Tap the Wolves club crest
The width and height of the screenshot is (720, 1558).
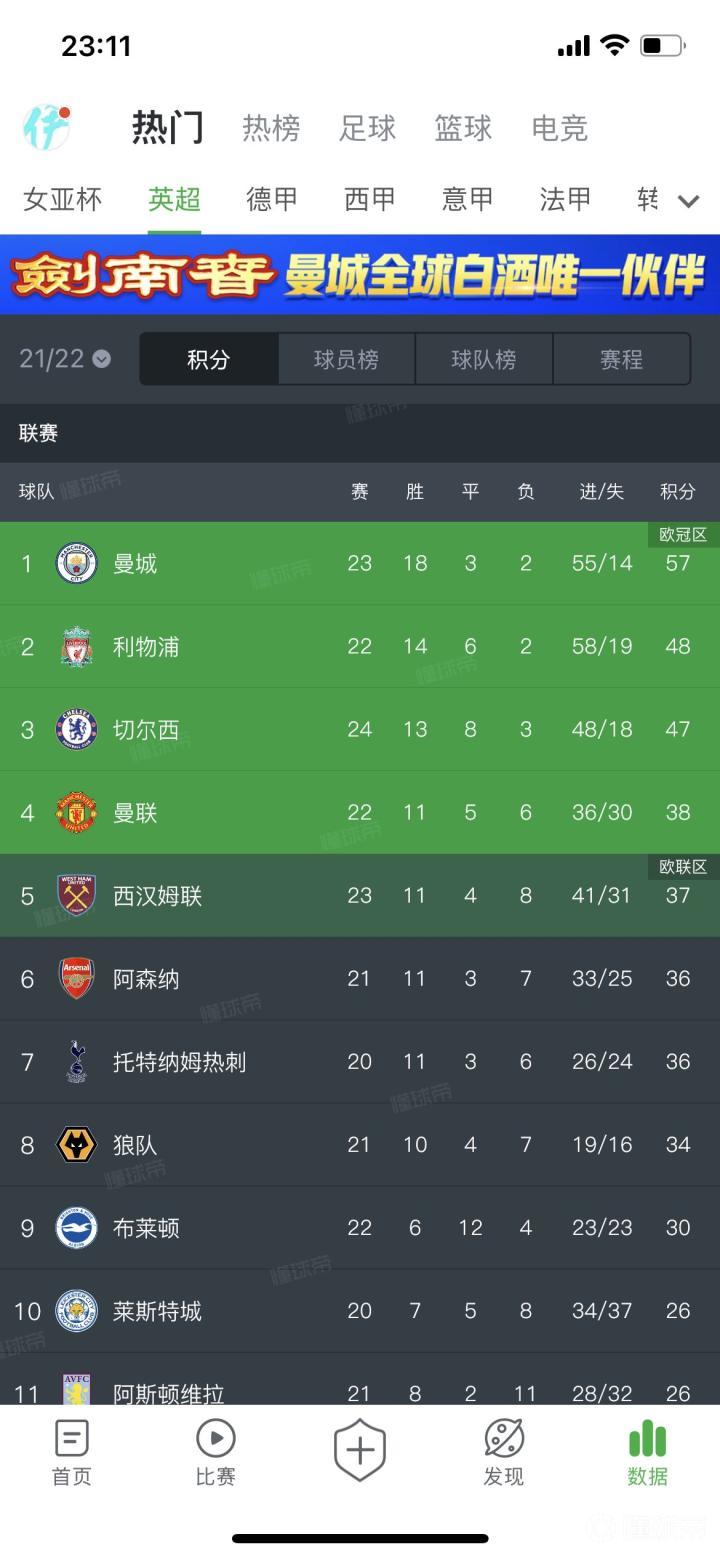point(76,1145)
